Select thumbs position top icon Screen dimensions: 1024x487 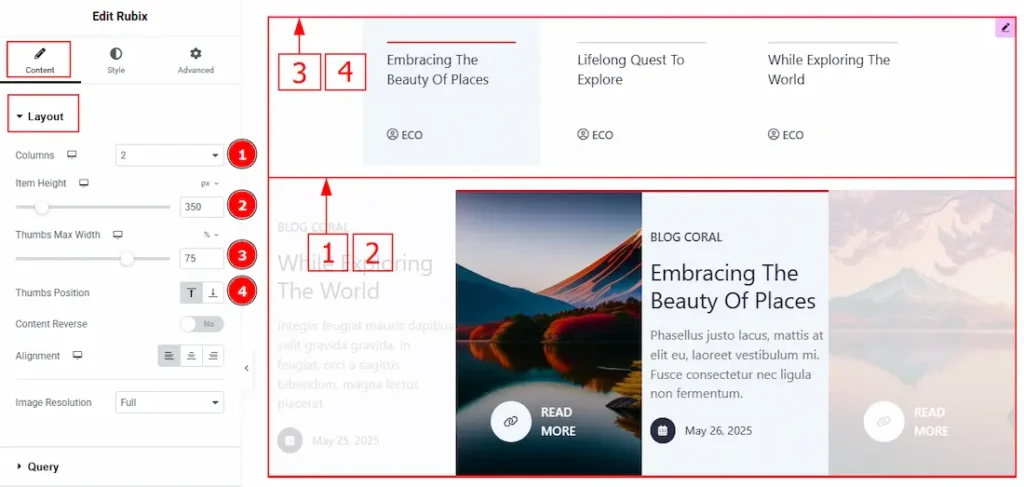(x=191, y=293)
